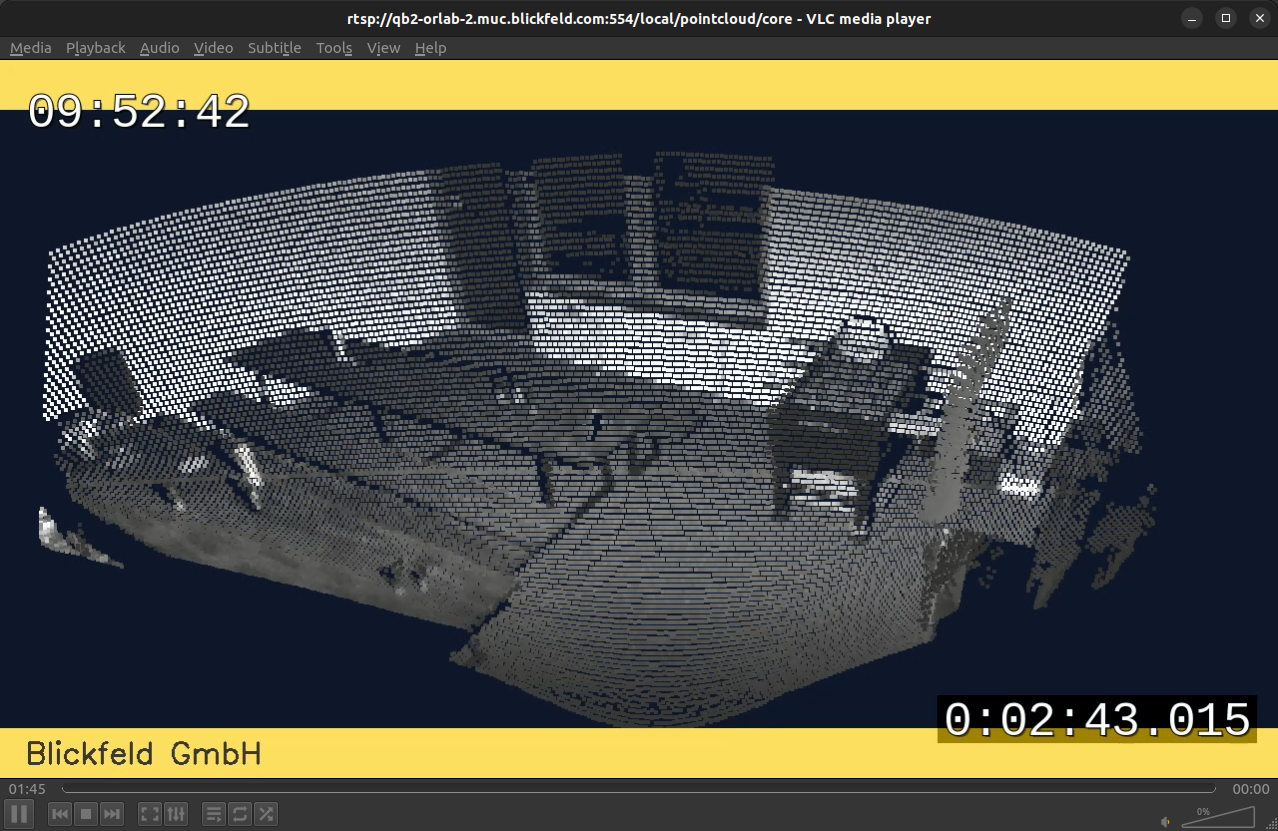
Task: Stop playback with the stop button
Action: pos(86,814)
